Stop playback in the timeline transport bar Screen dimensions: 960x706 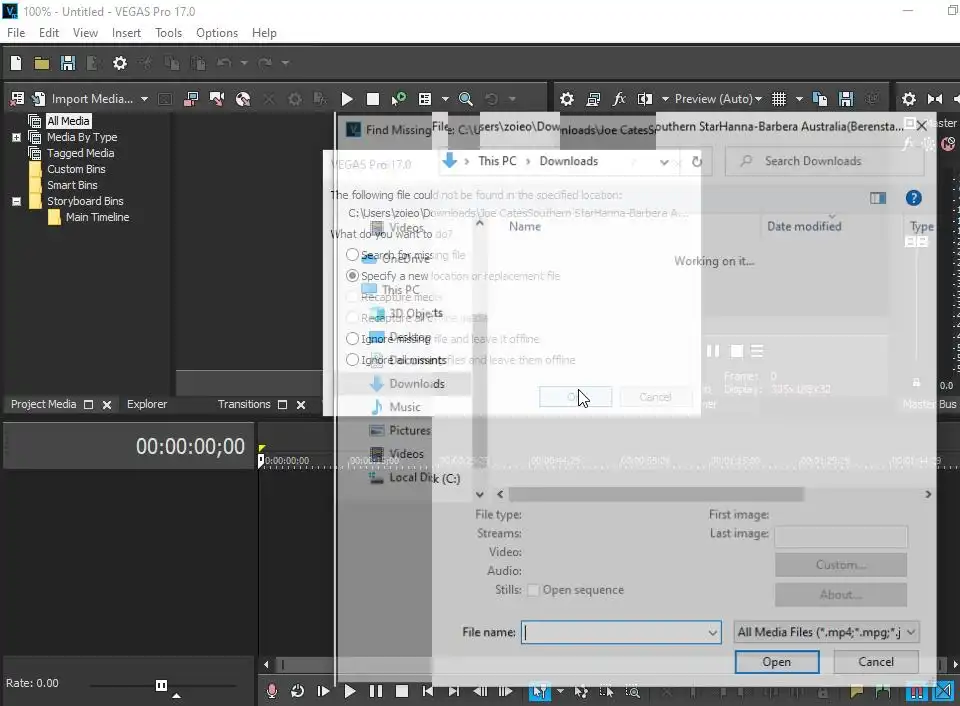click(x=402, y=691)
